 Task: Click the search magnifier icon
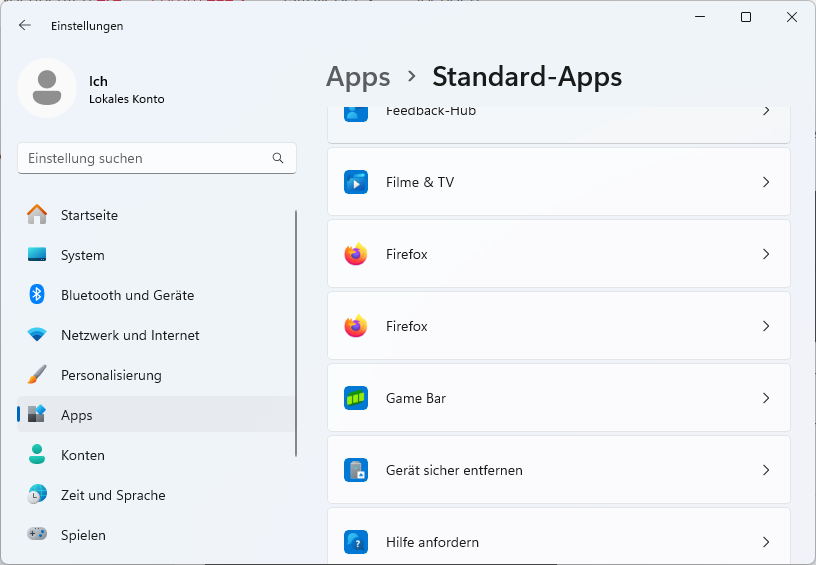pyautogui.click(x=278, y=158)
